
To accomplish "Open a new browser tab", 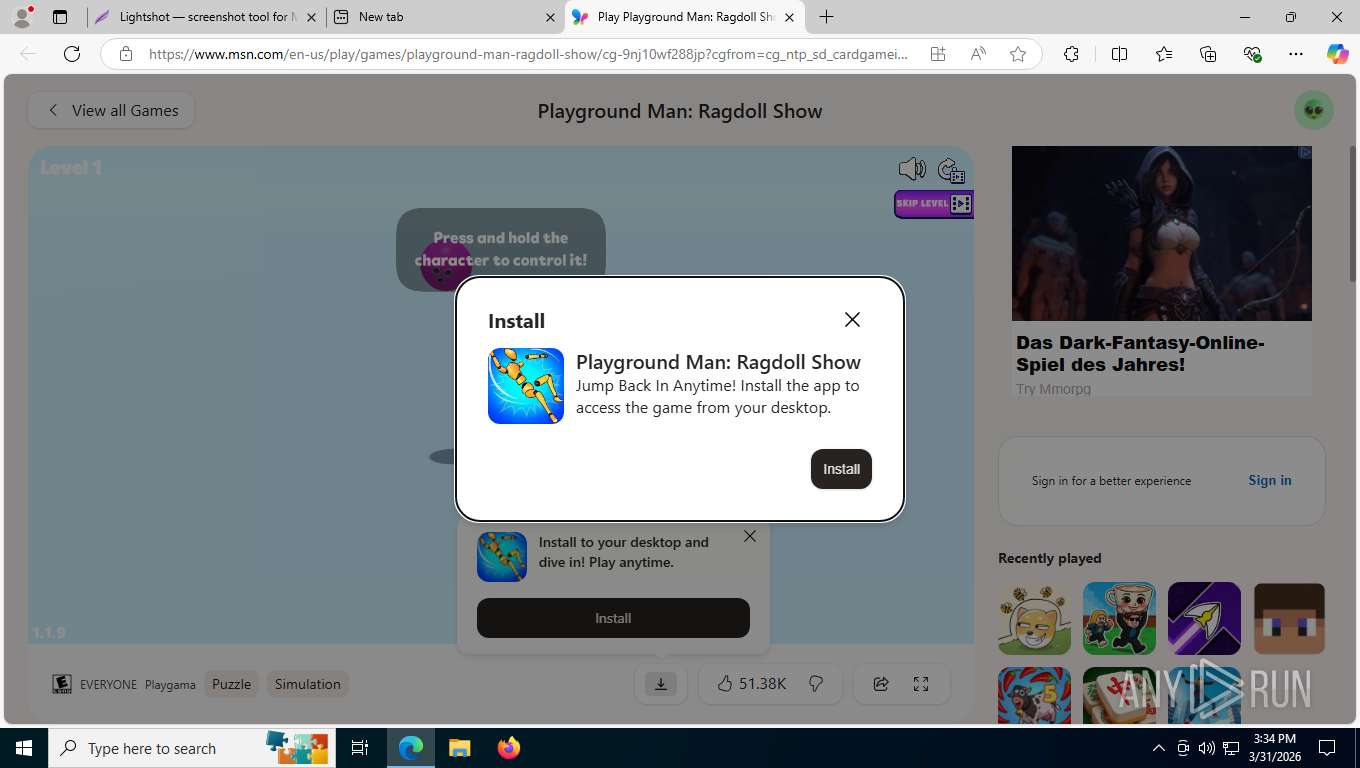I will click(826, 17).
